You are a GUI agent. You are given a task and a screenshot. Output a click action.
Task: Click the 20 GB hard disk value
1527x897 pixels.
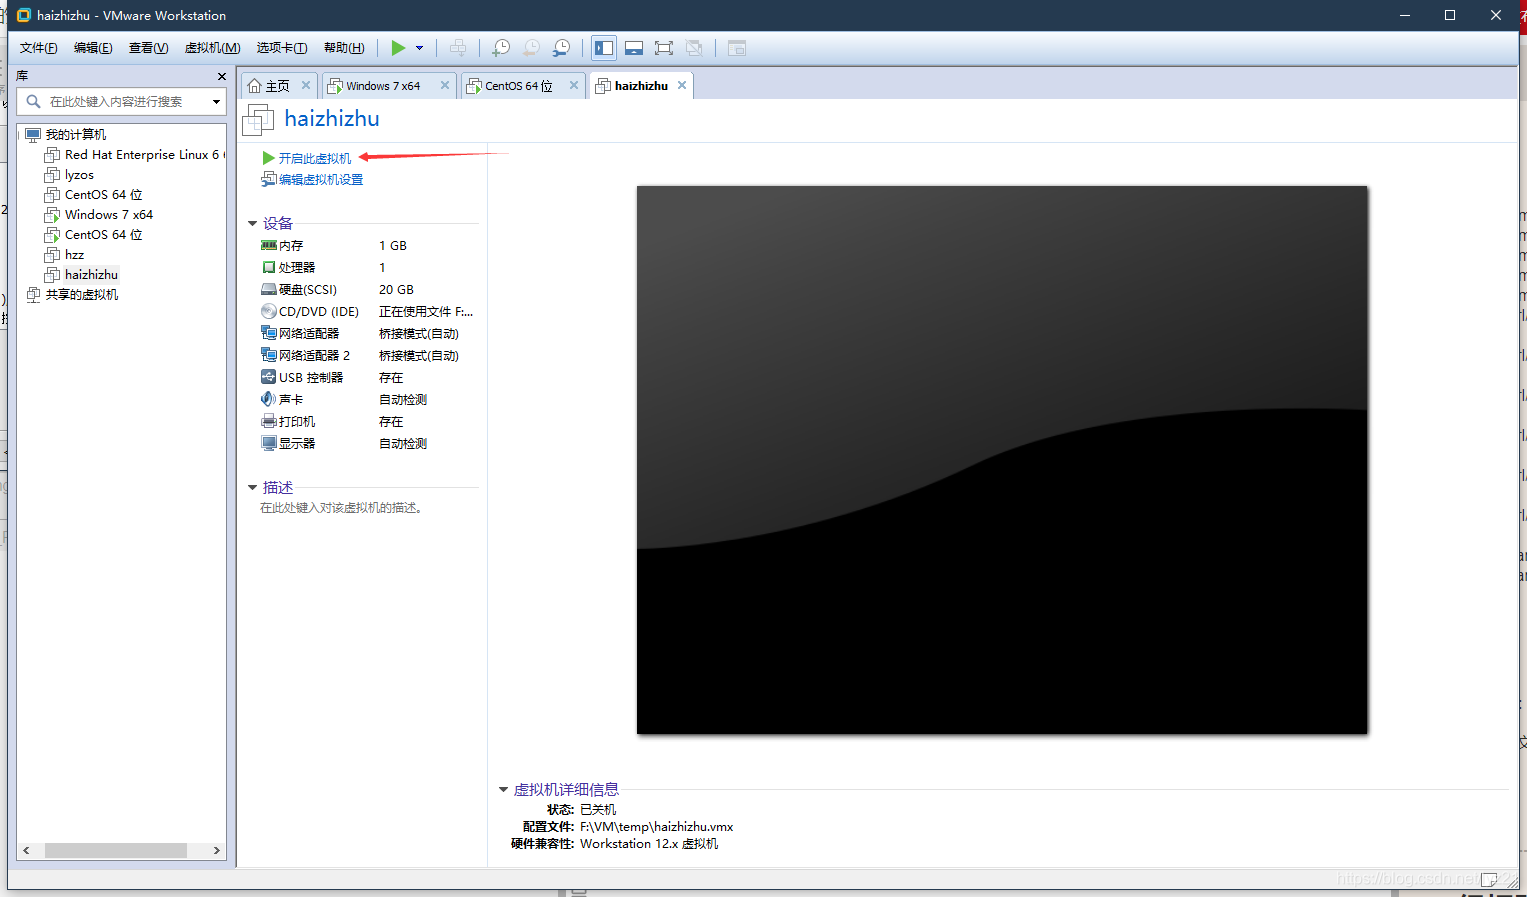tap(396, 290)
